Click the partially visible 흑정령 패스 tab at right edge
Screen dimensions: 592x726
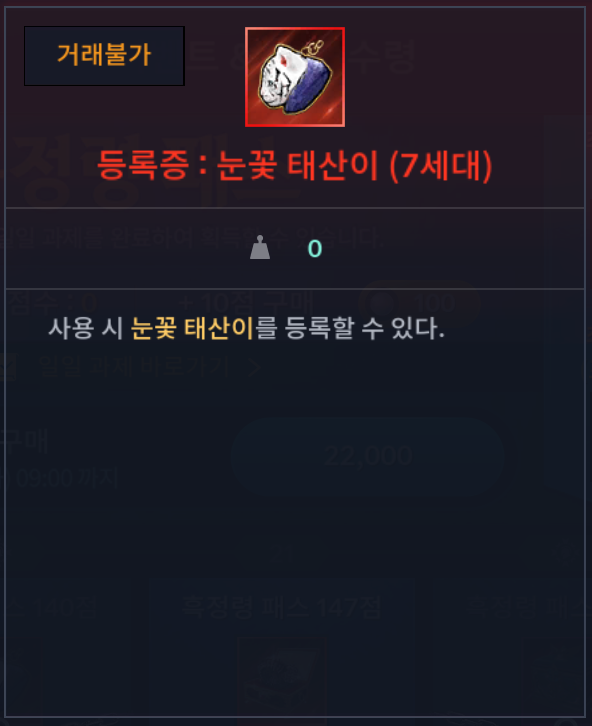pyautogui.click(x=525, y=607)
